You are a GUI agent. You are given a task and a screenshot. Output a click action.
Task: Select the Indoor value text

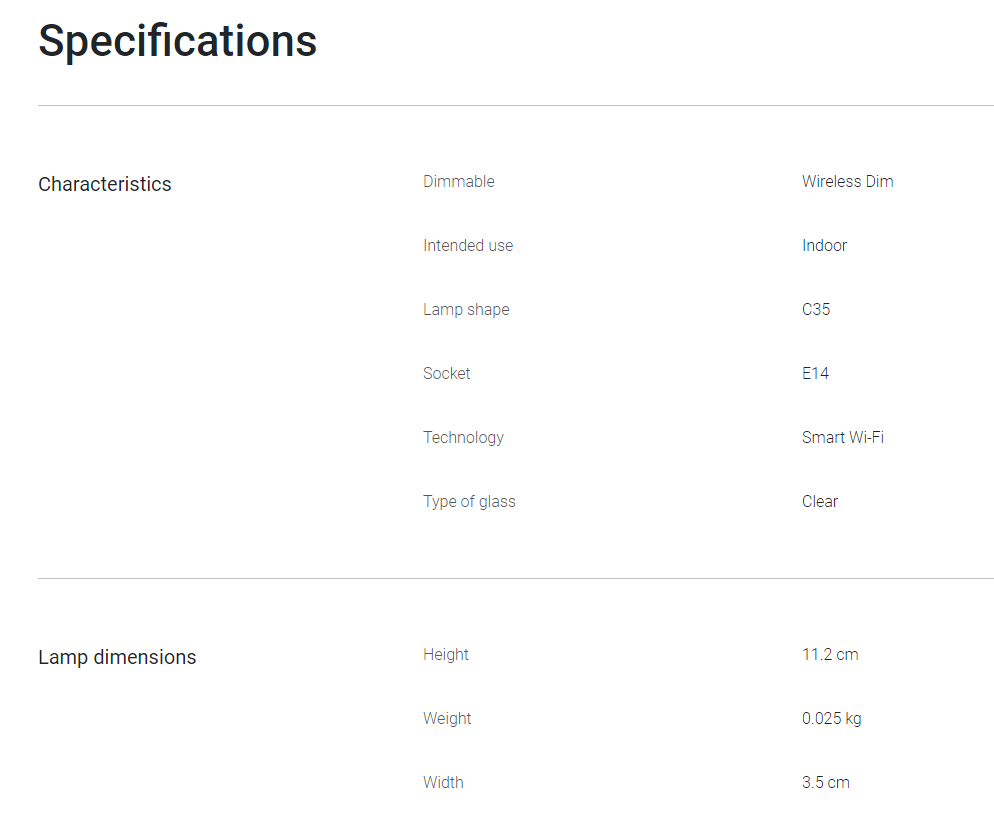(x=824, y=245)
